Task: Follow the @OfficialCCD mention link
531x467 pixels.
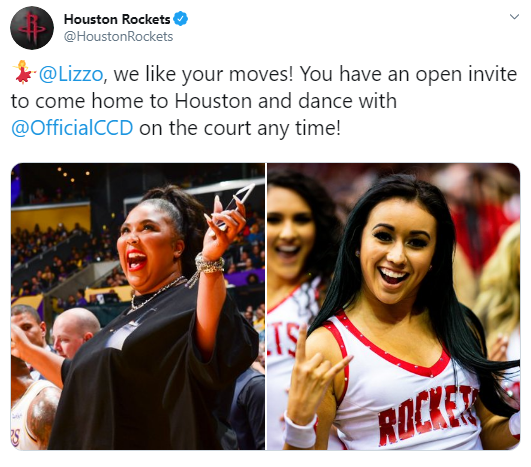Action: pos(72,128)
